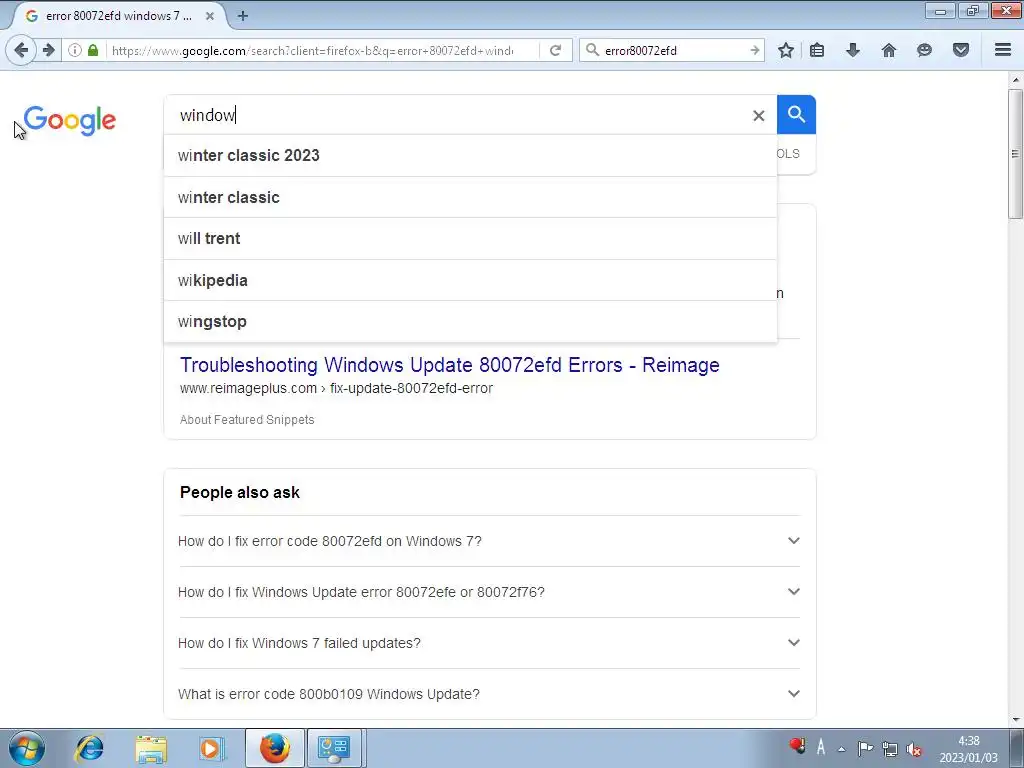Clear the Google search box with X
Viewport: 1024px width, 768px height.
[x=758, y=116]
